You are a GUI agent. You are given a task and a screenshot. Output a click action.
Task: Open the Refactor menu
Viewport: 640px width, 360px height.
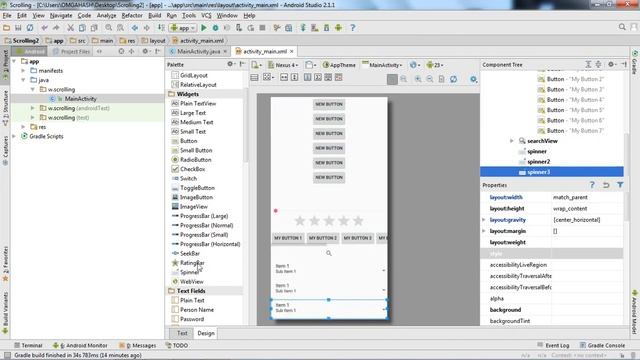[132, 16]
